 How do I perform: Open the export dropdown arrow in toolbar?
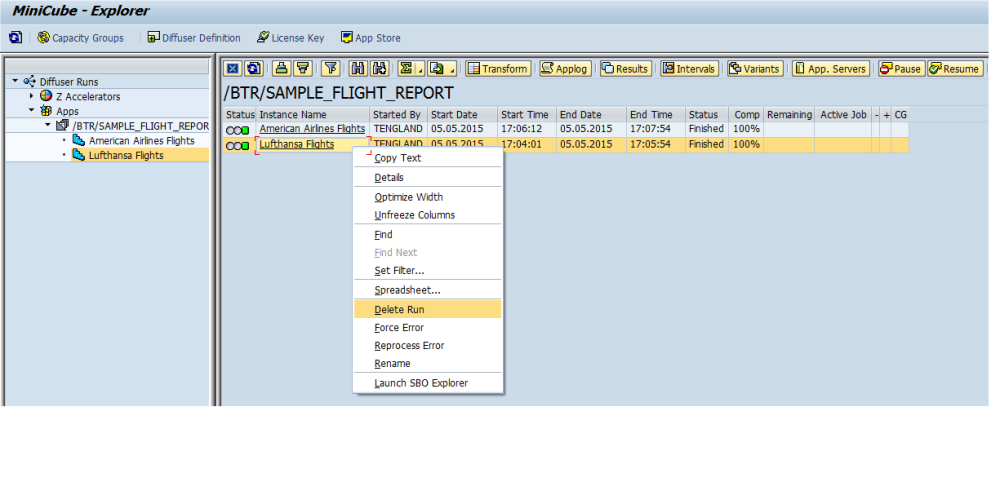pos(452,70)
